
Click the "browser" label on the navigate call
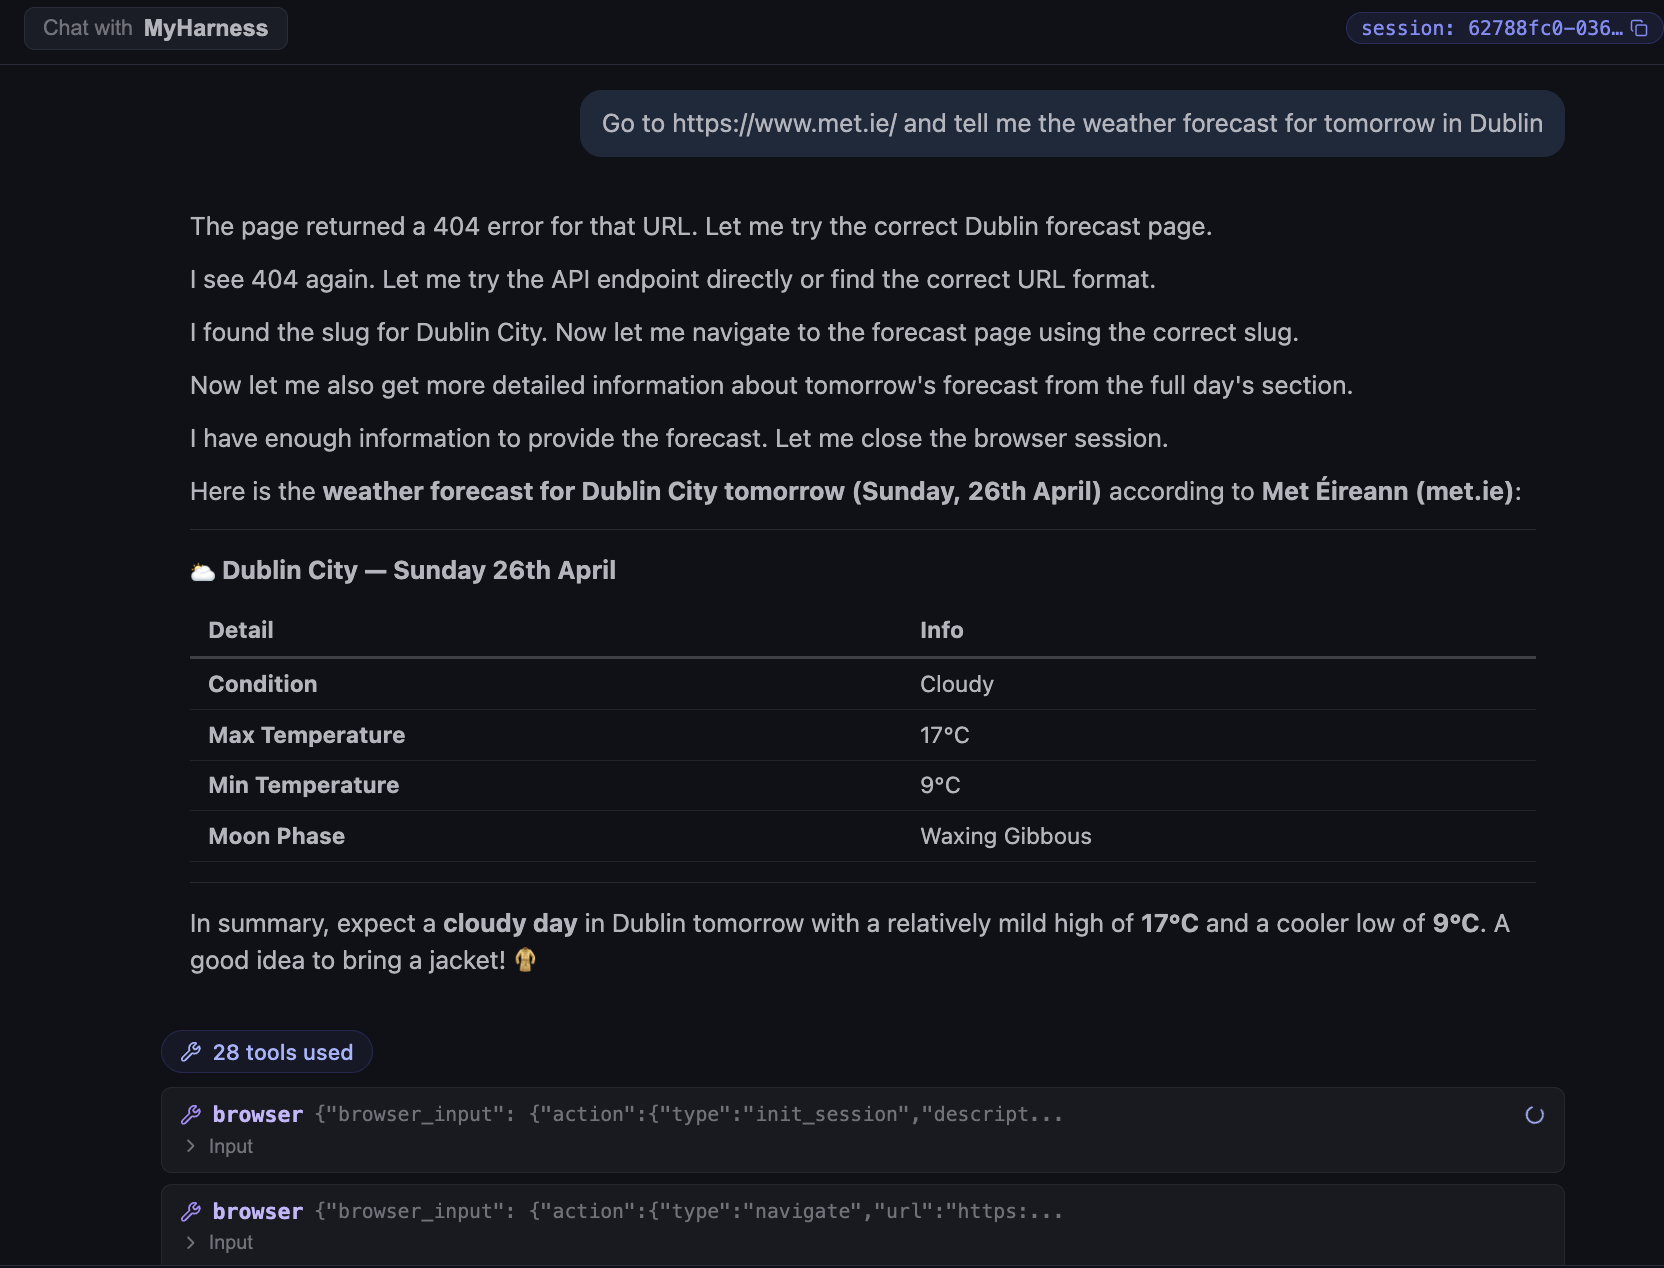click(258, 1212)
